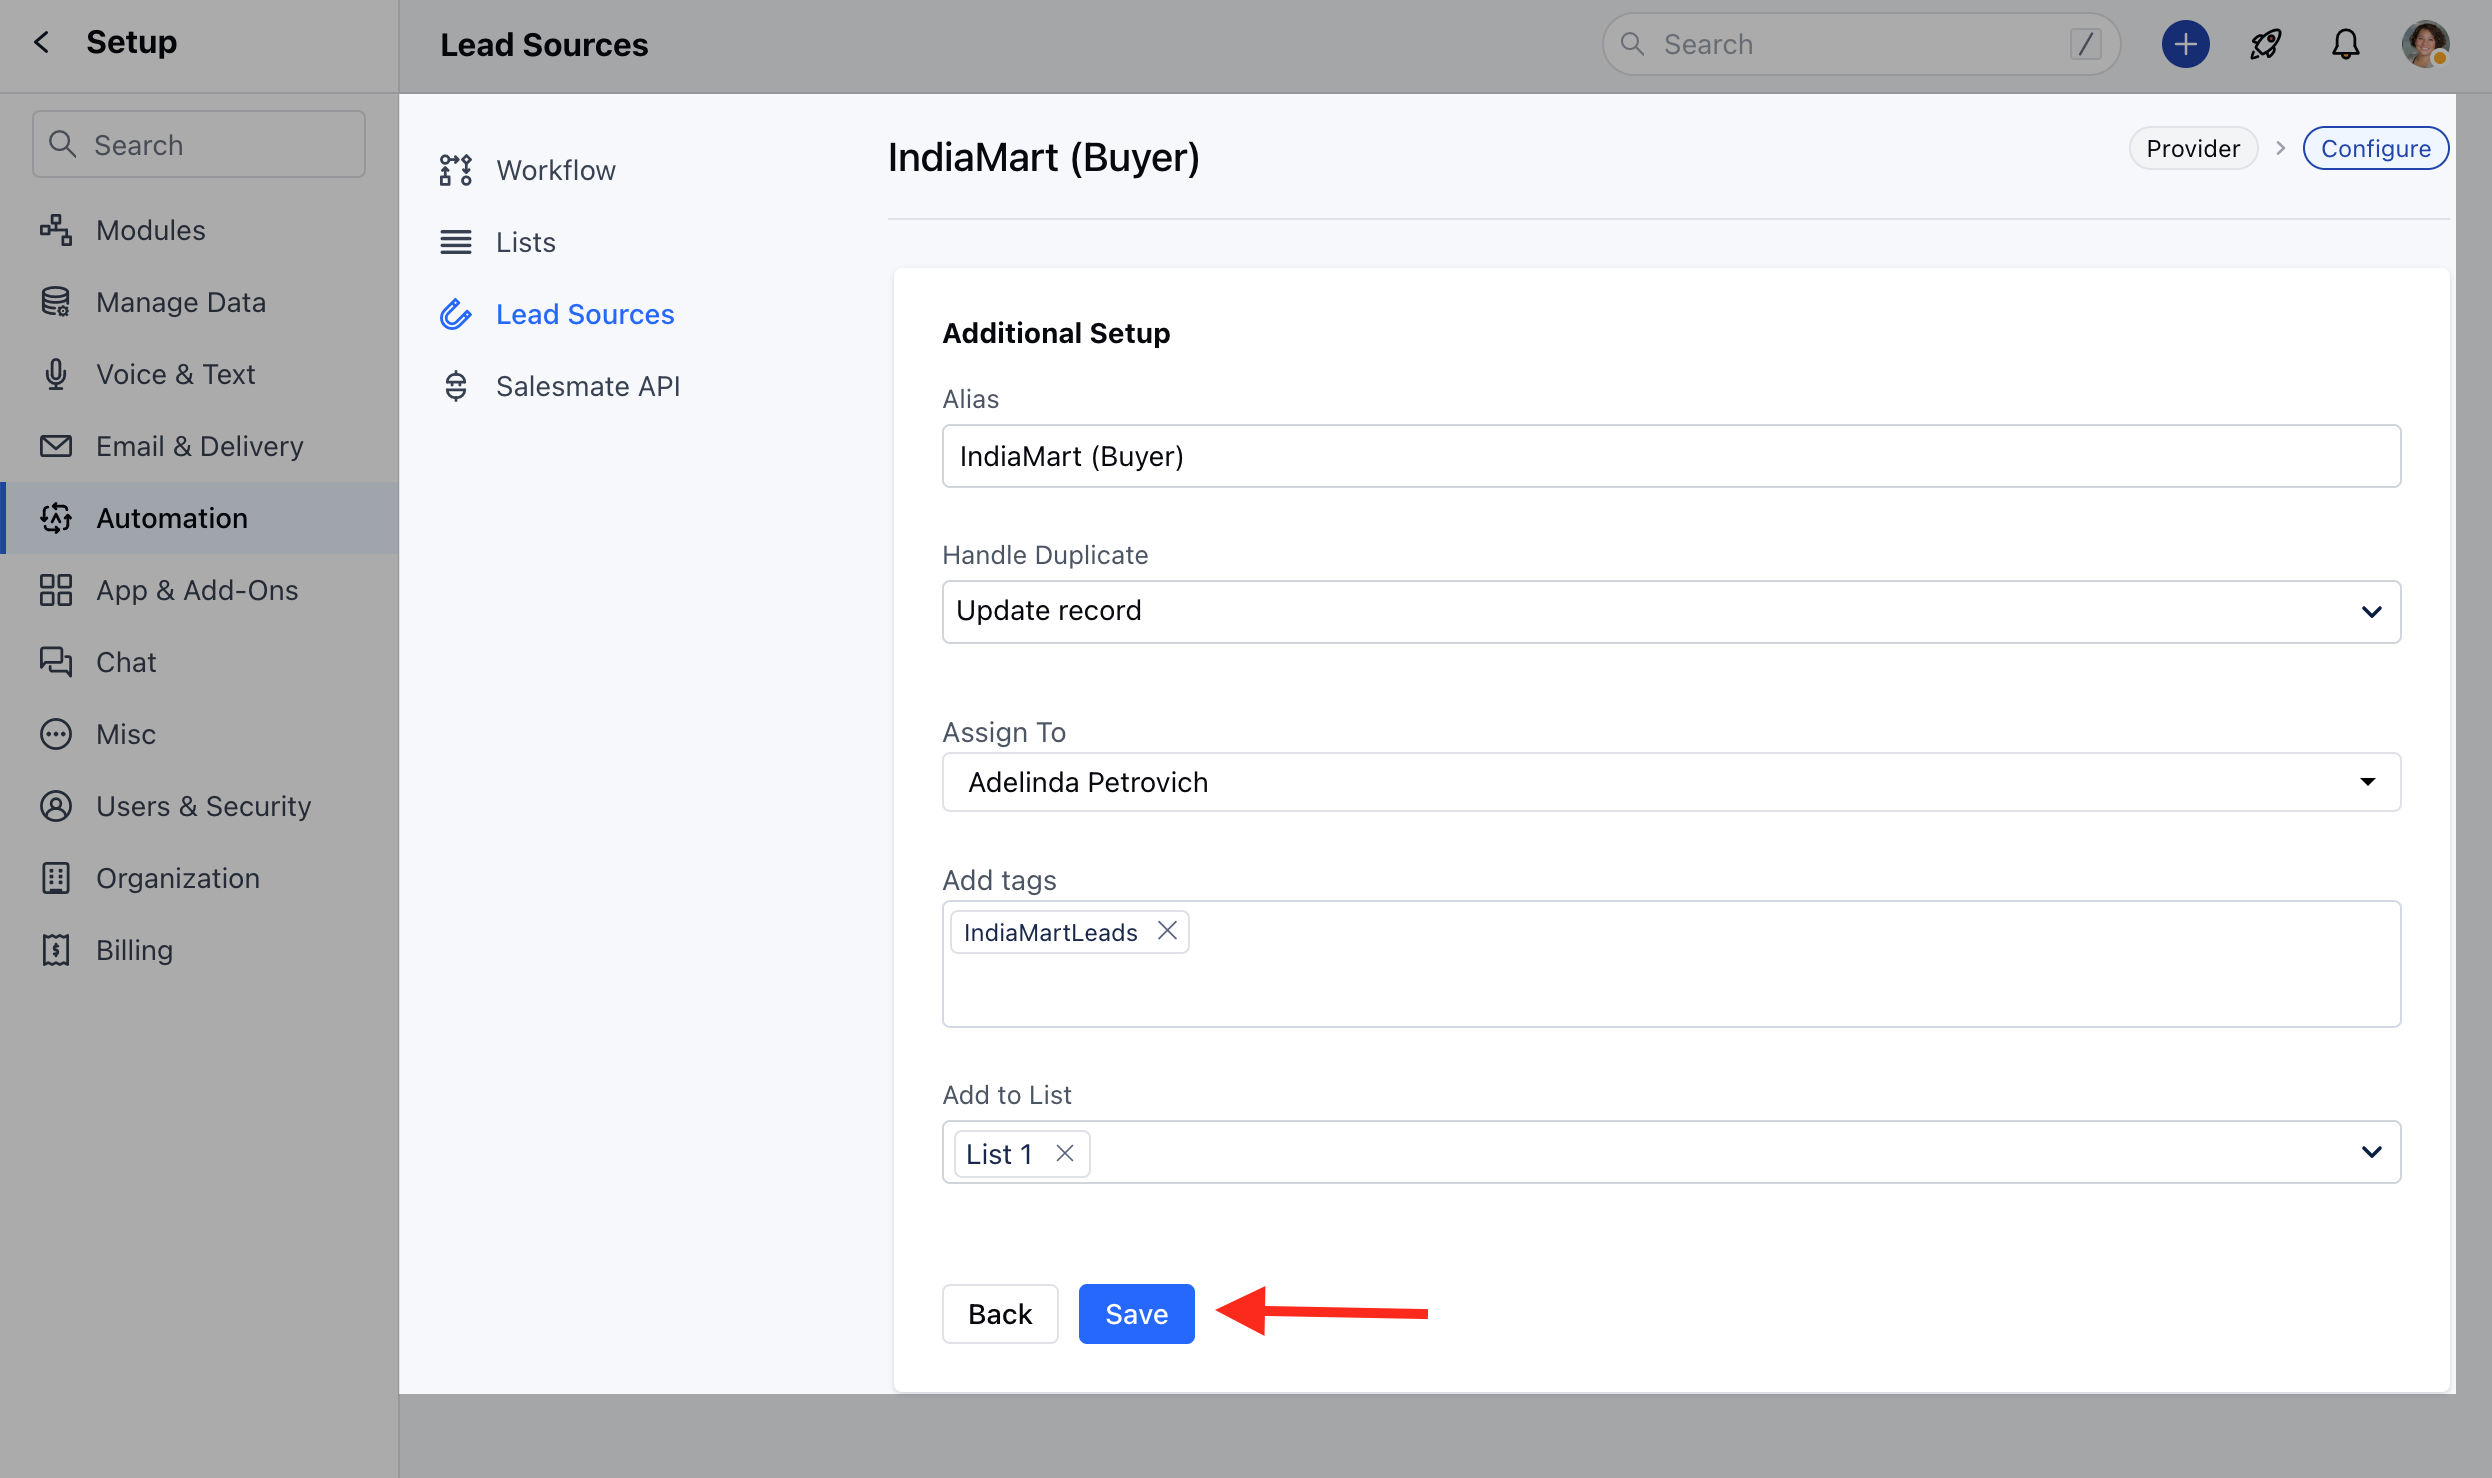Click the Save button
Screen dimensions: 2492x1478
[x=1136, y=1313]
